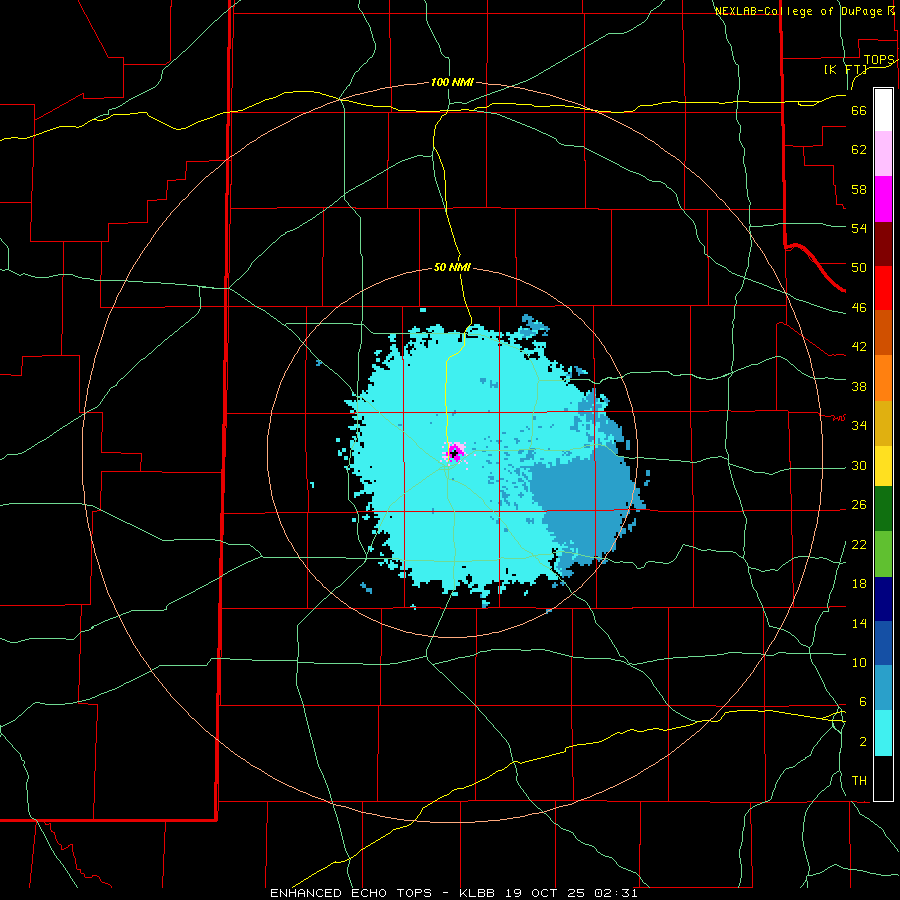Viewport: 900px width, 900px height.
Task: Click the legend value 6
Action: pos(862,702)
